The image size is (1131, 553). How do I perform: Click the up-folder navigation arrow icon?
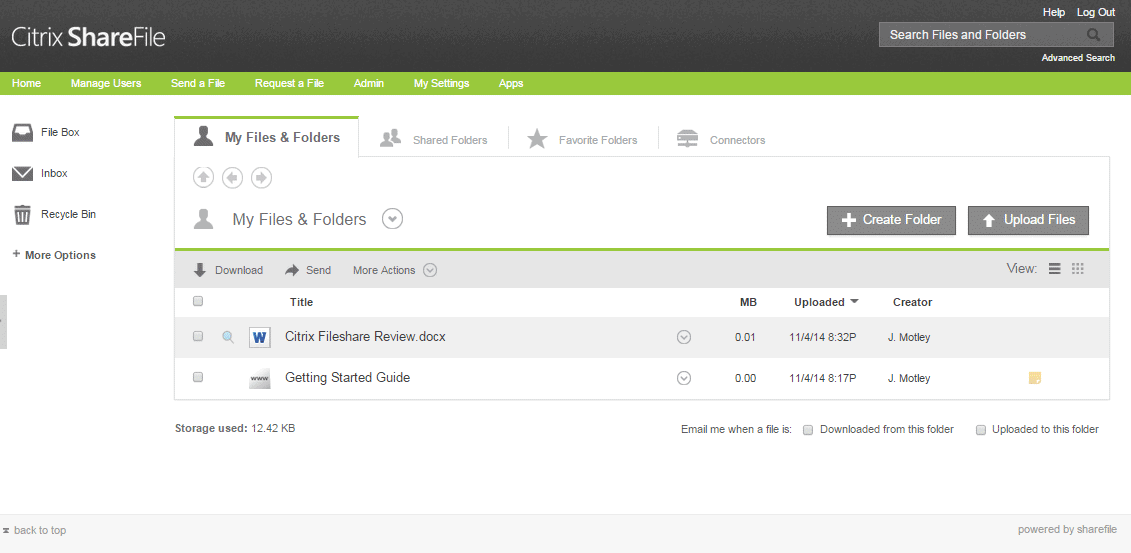coord(203,177)
